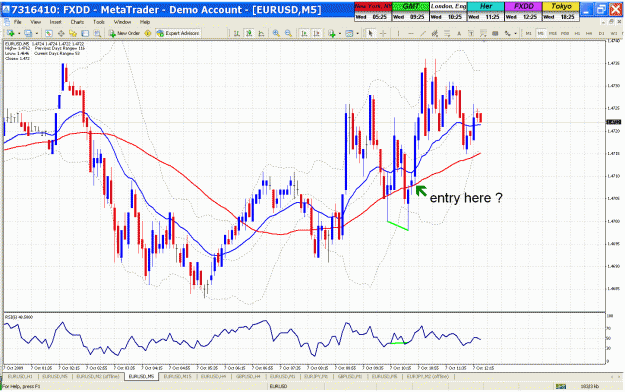This screenshot has width=625, height=392.
Task: Expand the Indicators dropdown arrow
Action: click(x=340, y=33)
